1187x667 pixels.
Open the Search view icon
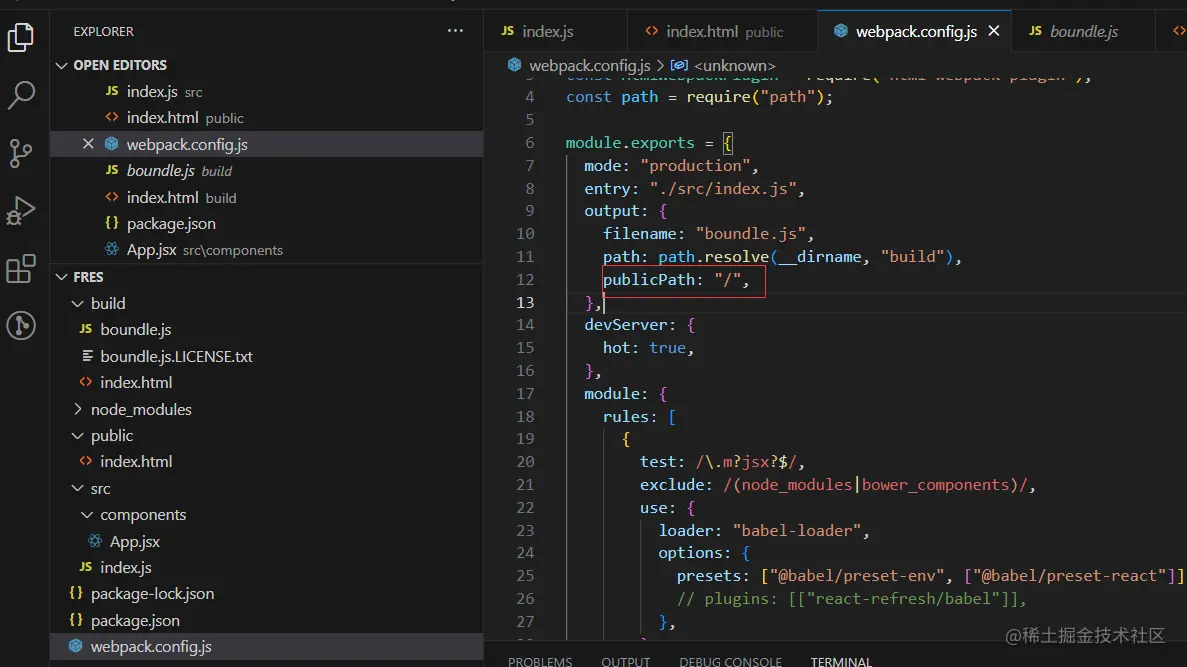click(x=20, y=95)
